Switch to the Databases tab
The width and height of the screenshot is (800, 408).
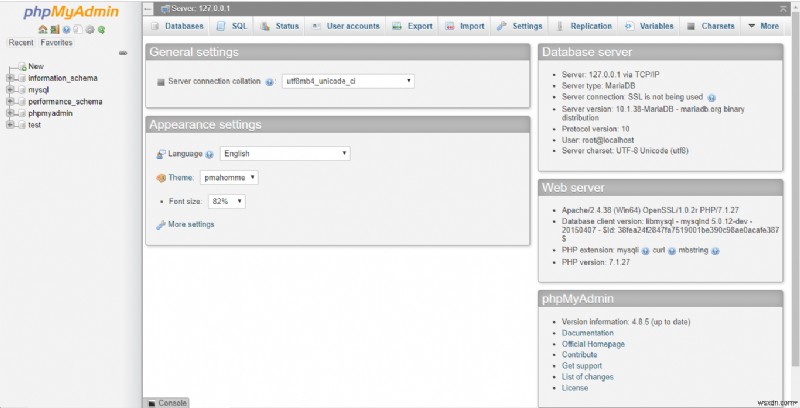(178, 26)
